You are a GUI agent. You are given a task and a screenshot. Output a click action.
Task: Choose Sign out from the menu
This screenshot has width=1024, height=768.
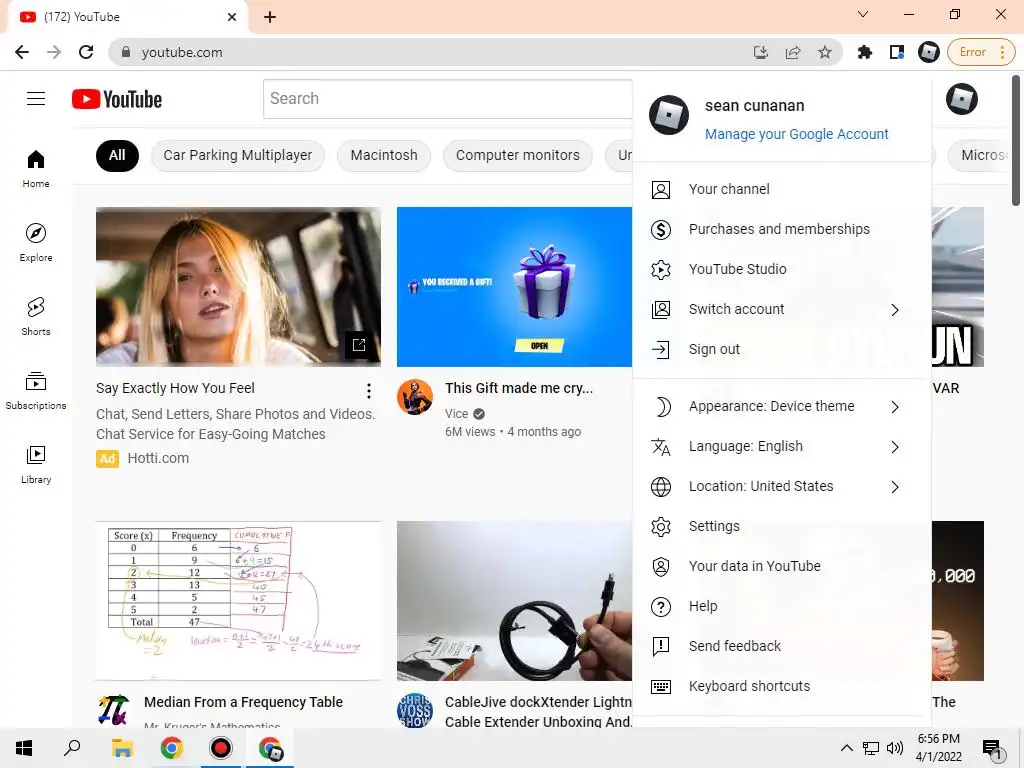pyautogui.click(x=782, y=349)
